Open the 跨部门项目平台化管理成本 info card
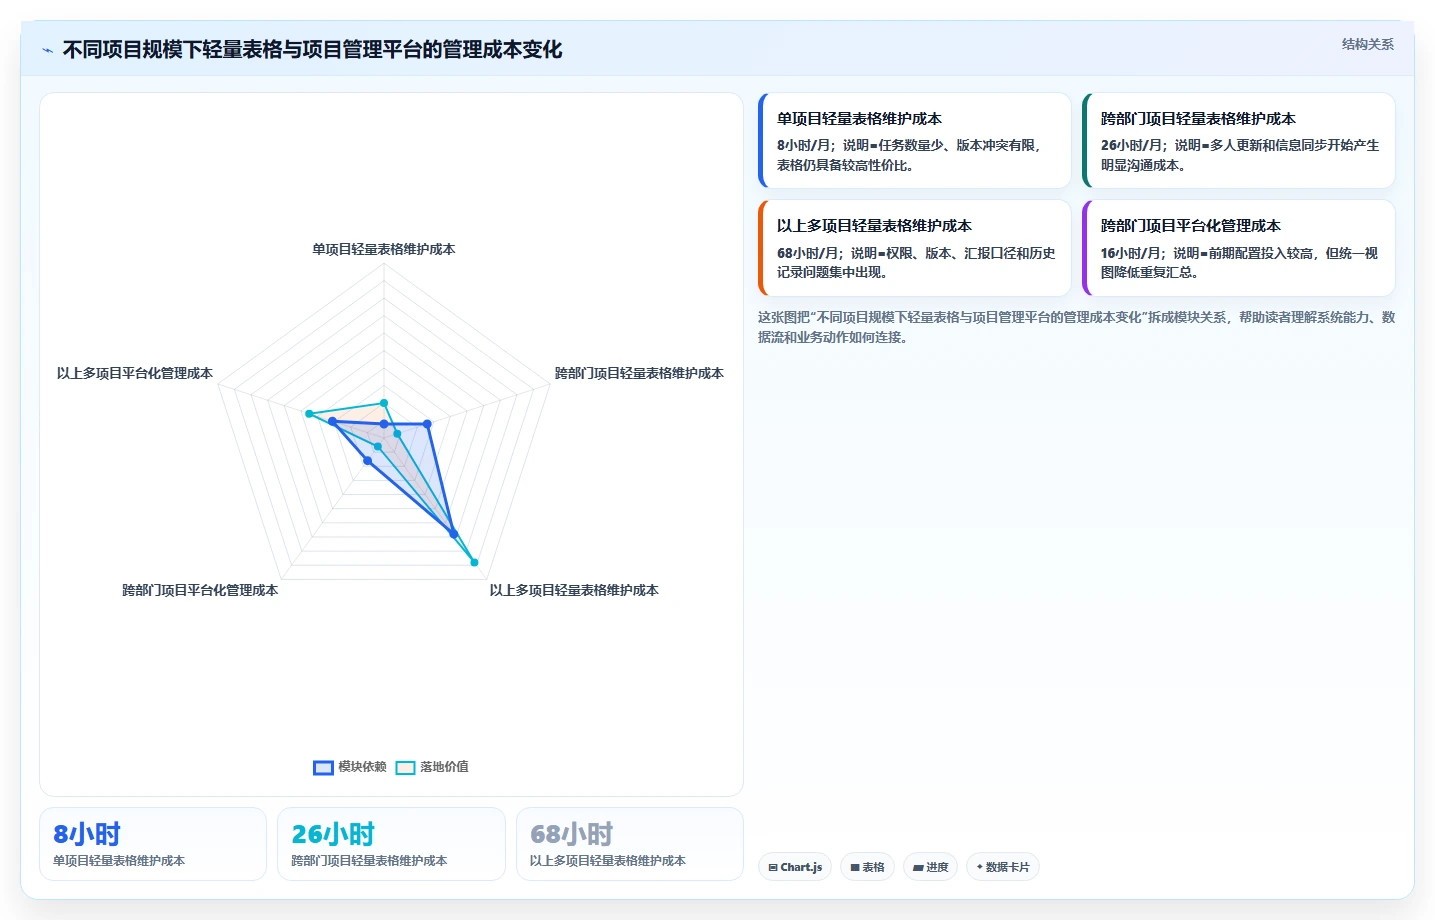Screen dimensions: 1435x920 pos(1239,248)
